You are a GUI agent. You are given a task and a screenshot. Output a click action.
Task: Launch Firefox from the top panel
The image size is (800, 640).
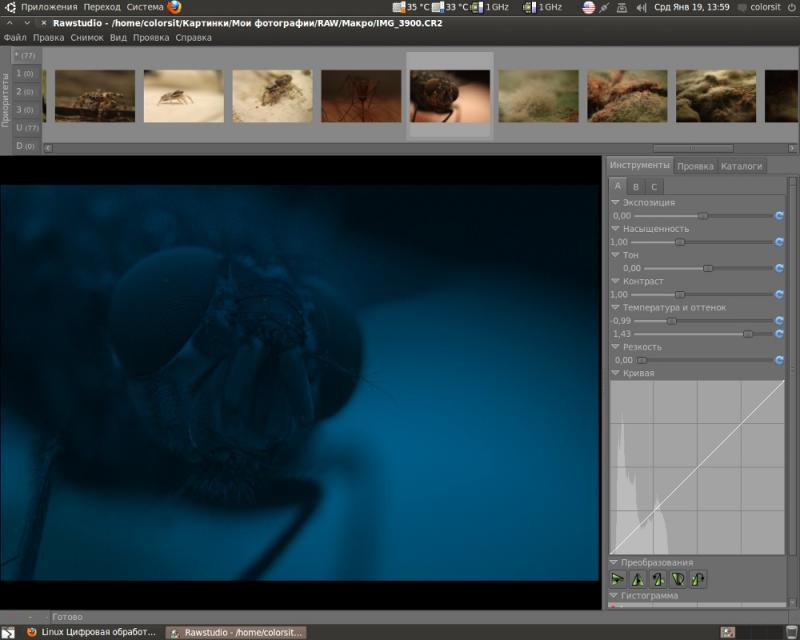174,7
